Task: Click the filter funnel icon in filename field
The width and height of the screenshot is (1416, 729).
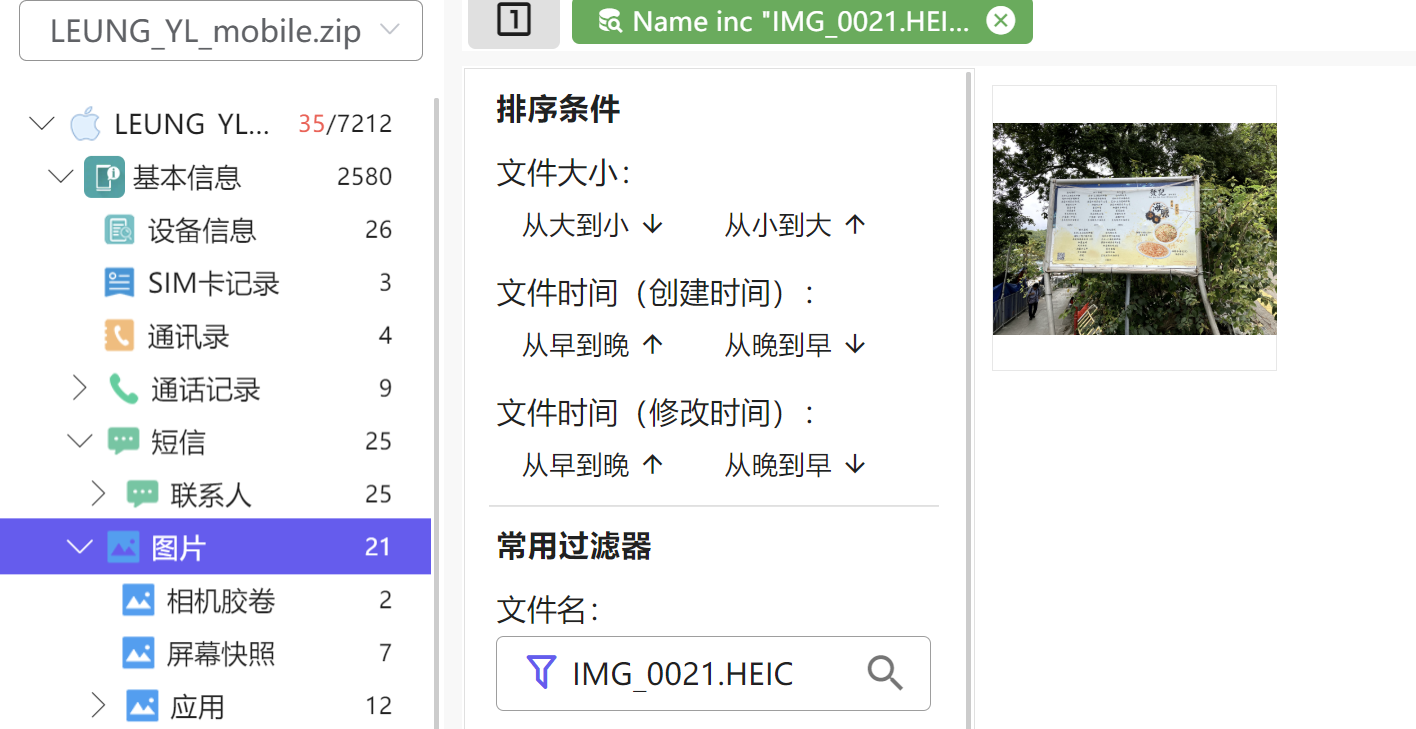Action: [540, 673]
